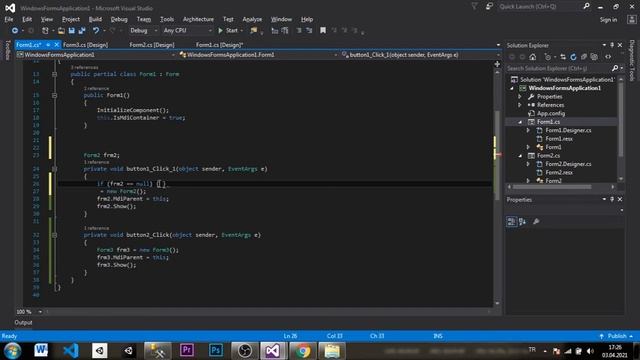Click the Search Solution Explorer field
This screenshot has width=640, height=360.
(x=558, y=68)
